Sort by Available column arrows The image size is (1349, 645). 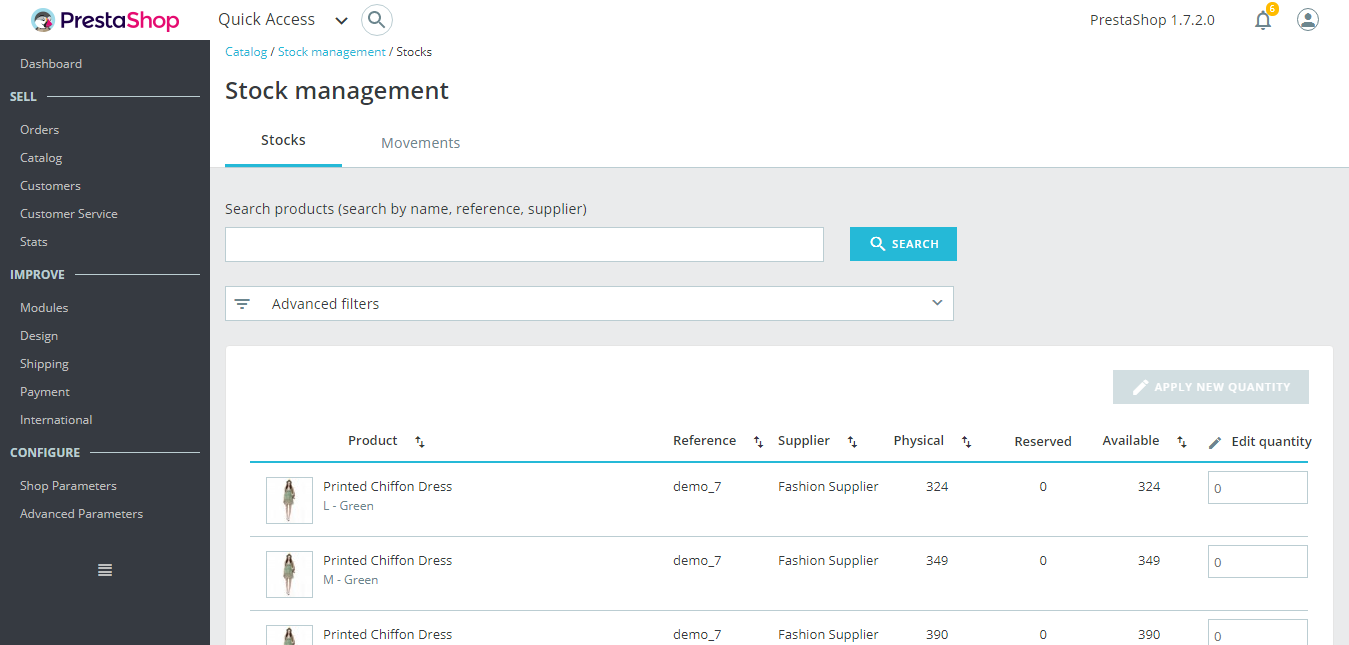tap(1181, 442)
